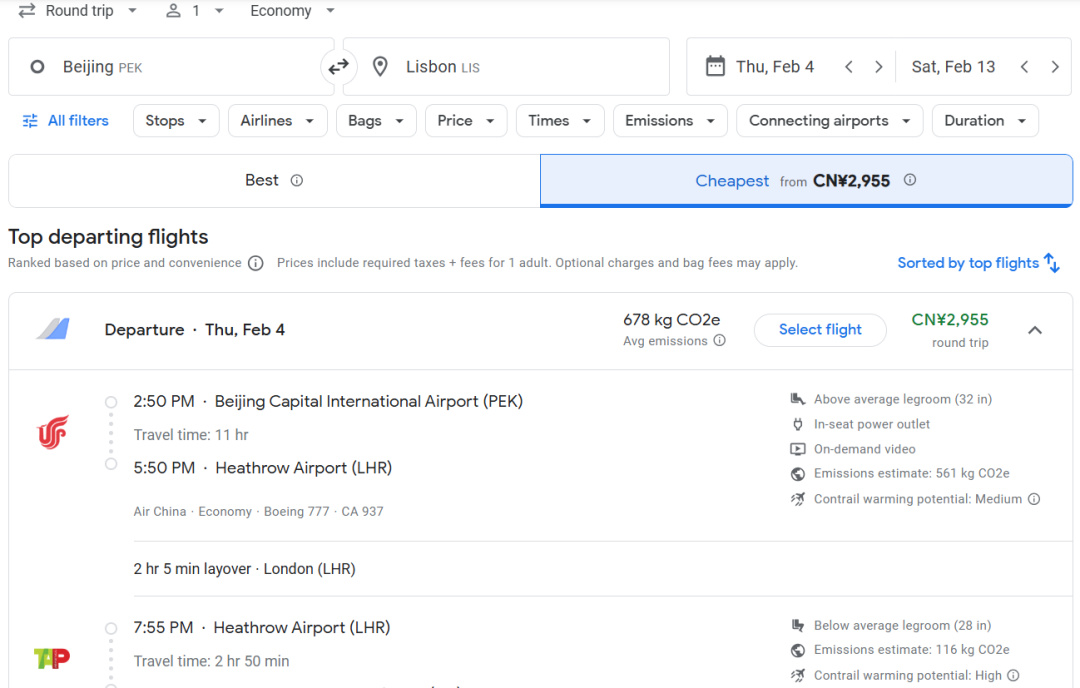Click the round trip arrows icon

pyautogui.click(x=27, y=11)
